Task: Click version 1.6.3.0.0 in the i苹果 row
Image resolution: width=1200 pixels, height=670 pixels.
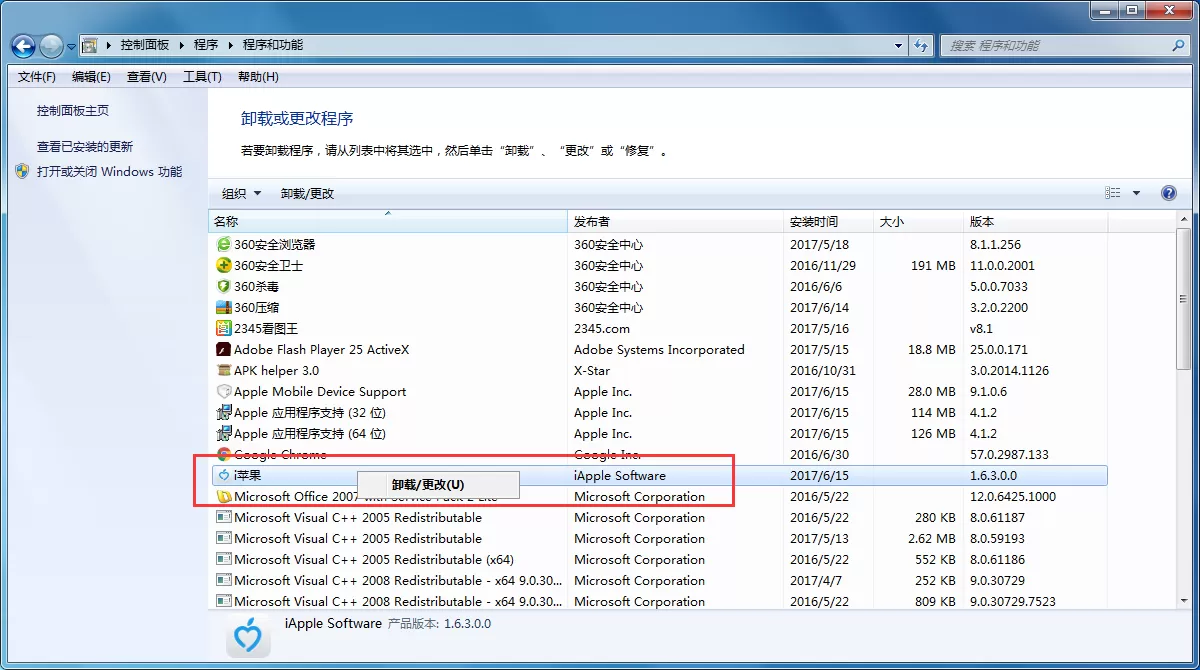Action: [993, 475]
